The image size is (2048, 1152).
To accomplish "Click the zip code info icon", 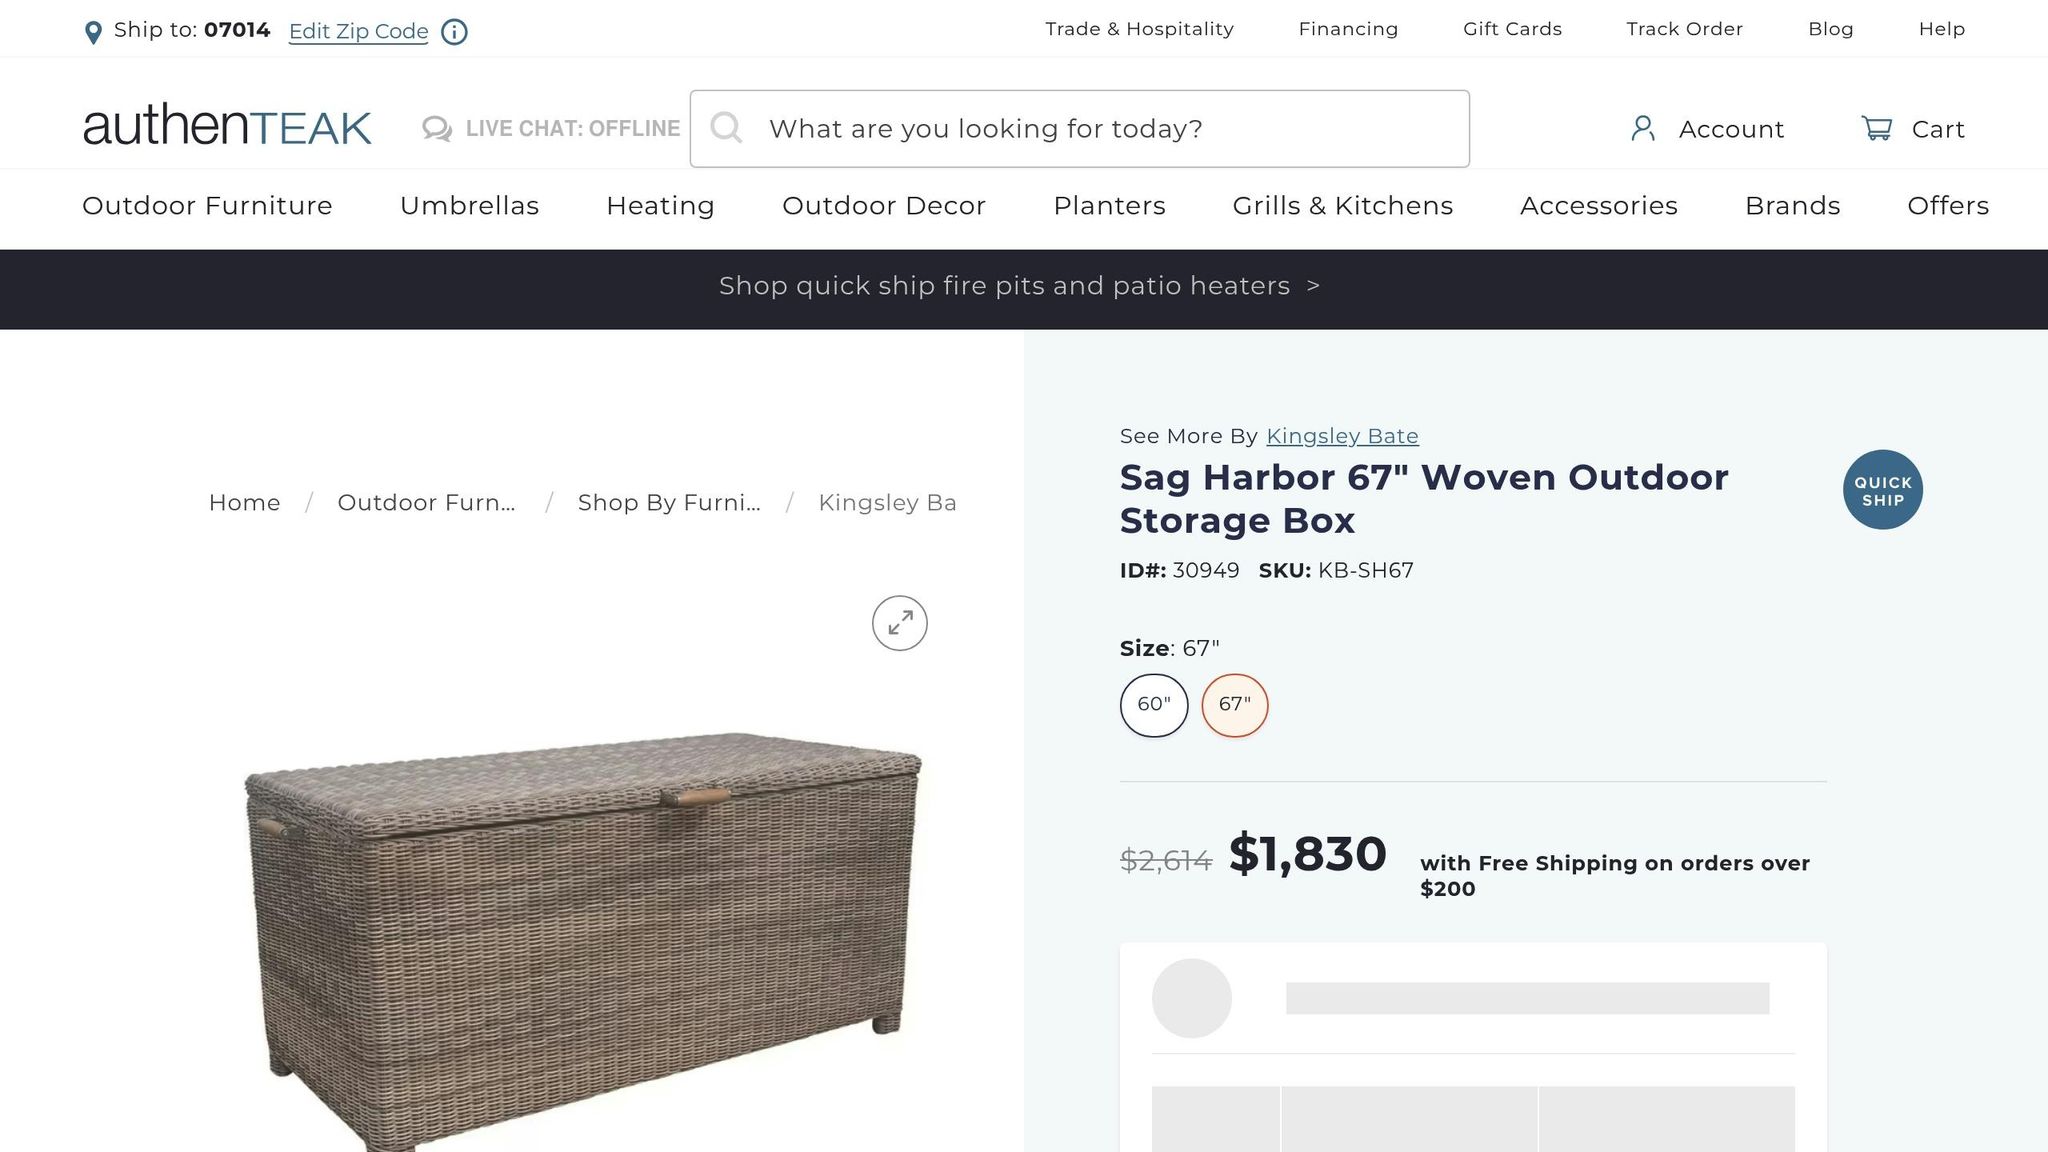I will click(455, 32).
